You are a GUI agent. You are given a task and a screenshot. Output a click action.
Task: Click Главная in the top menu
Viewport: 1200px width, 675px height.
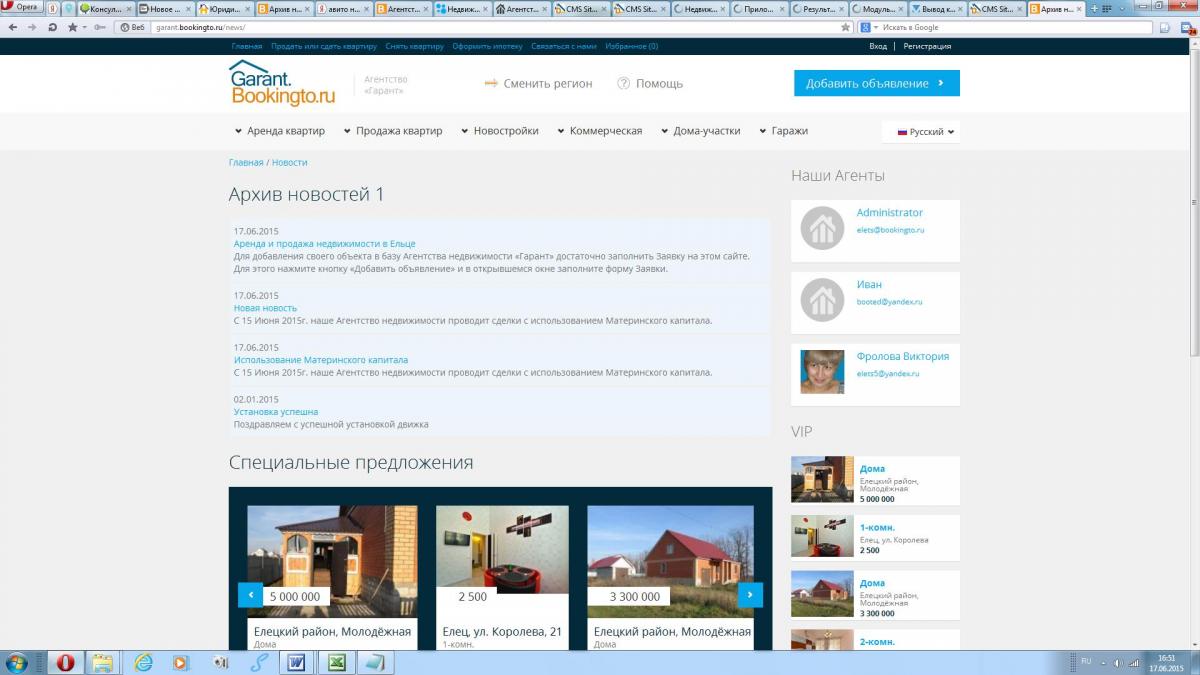[x=247, y=46]
